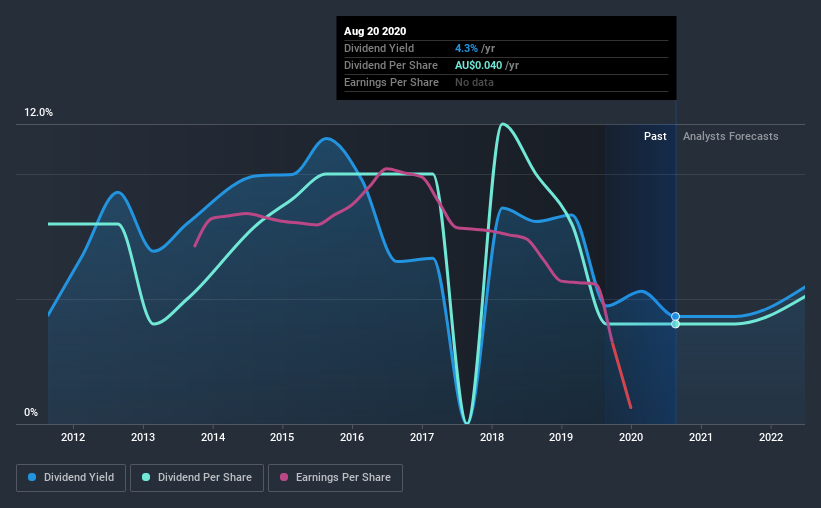Toggle the Earnings Per Share legend button

pyautogui.click(x=335, y=478)
